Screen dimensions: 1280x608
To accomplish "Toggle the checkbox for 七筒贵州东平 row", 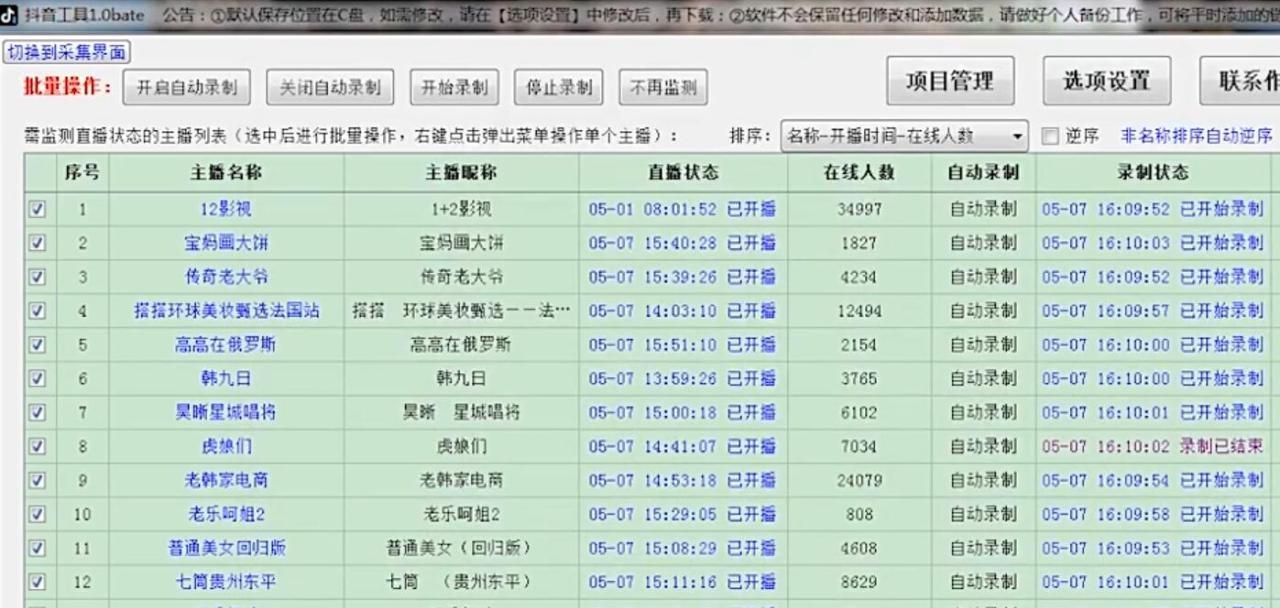I will click(37, 582).
